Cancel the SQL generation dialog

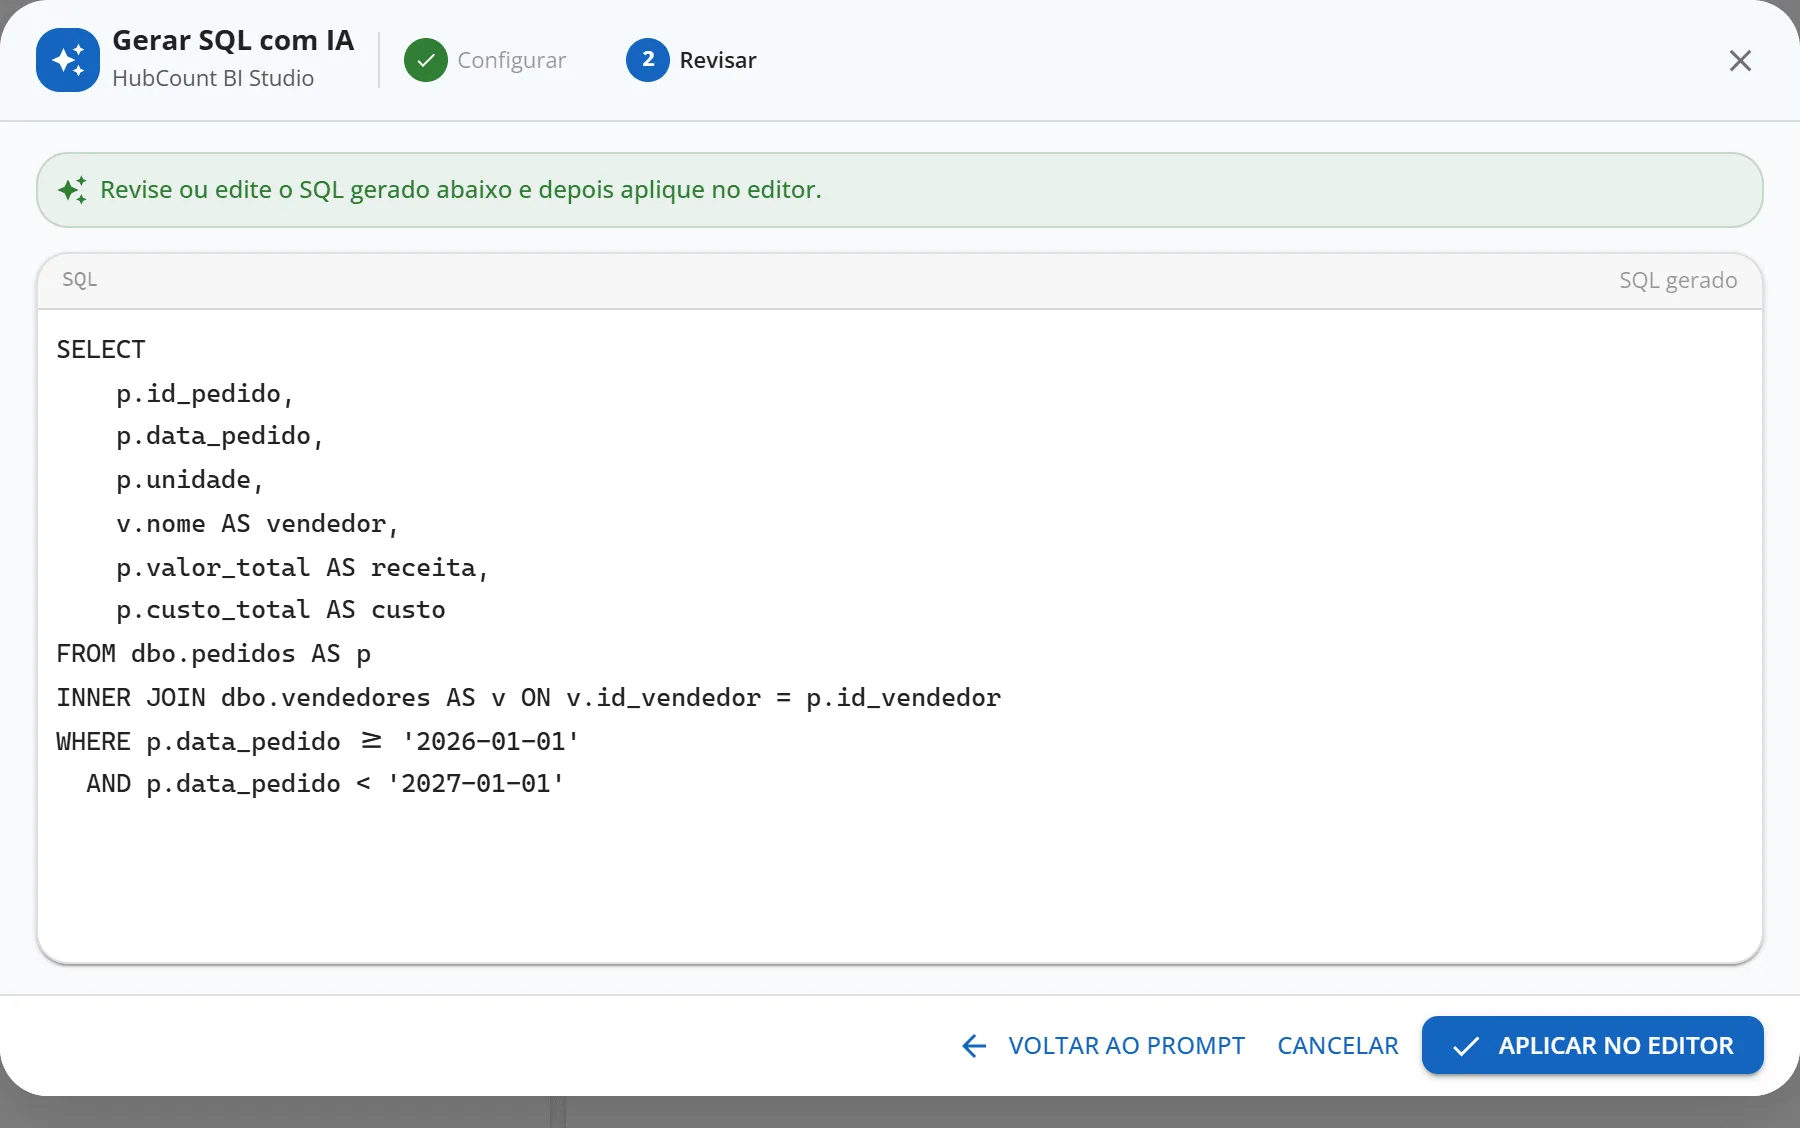coord(1338,1046)
